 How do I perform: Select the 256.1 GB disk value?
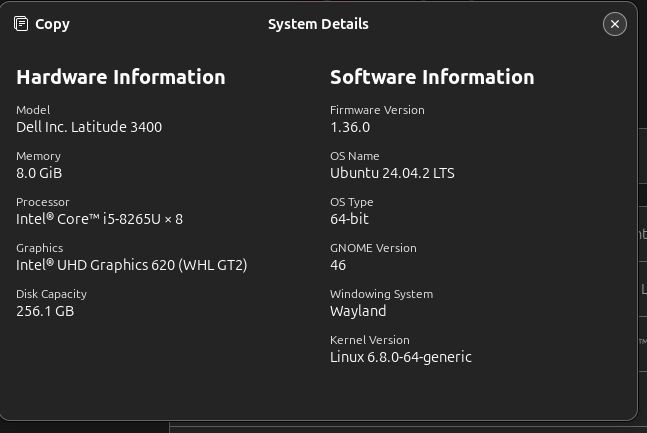tap(45, 311)
